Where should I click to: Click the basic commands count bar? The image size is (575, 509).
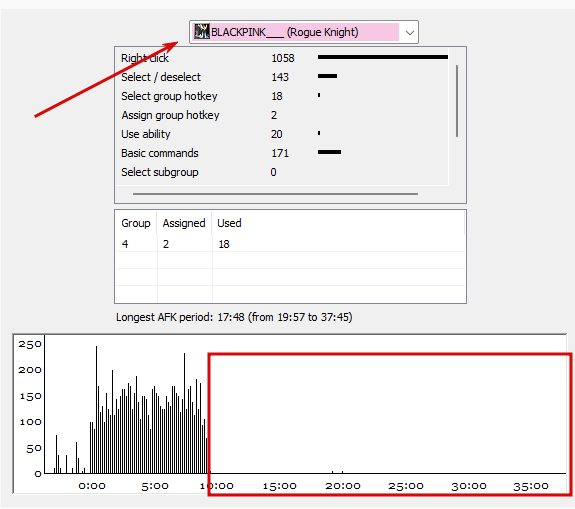[x=329, y=152]
